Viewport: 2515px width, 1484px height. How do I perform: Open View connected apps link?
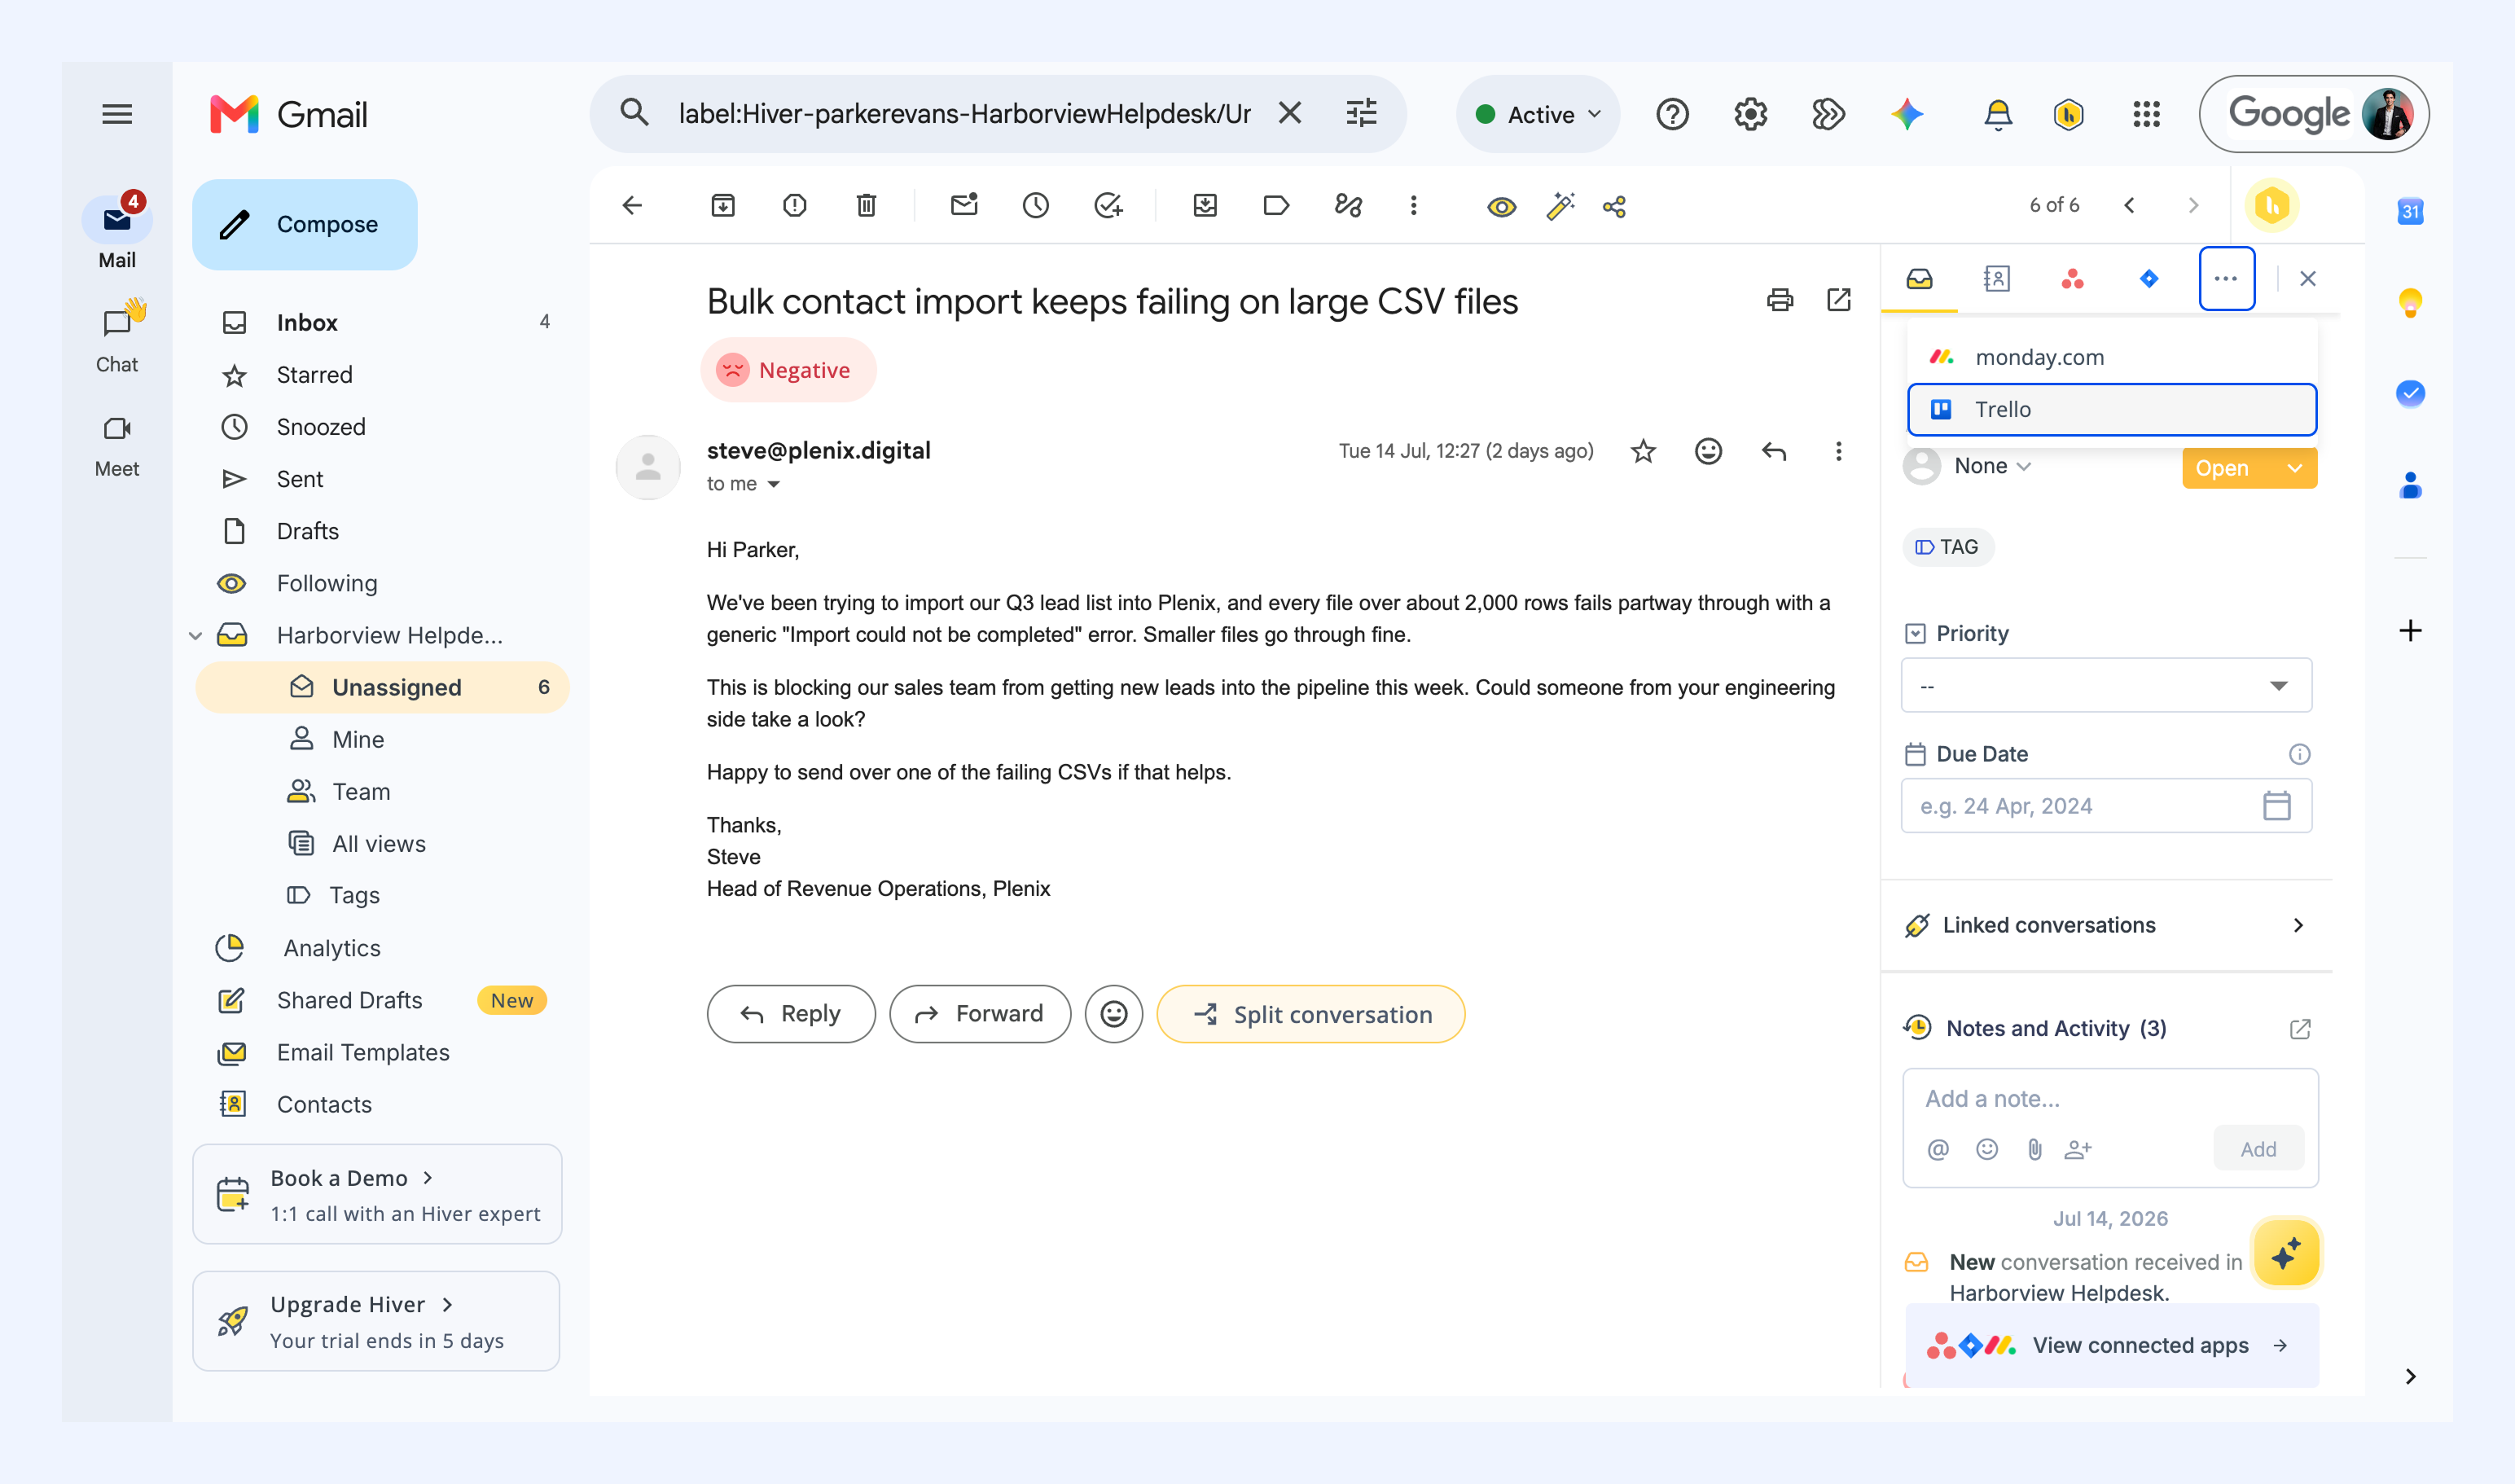(2112, 1346)
